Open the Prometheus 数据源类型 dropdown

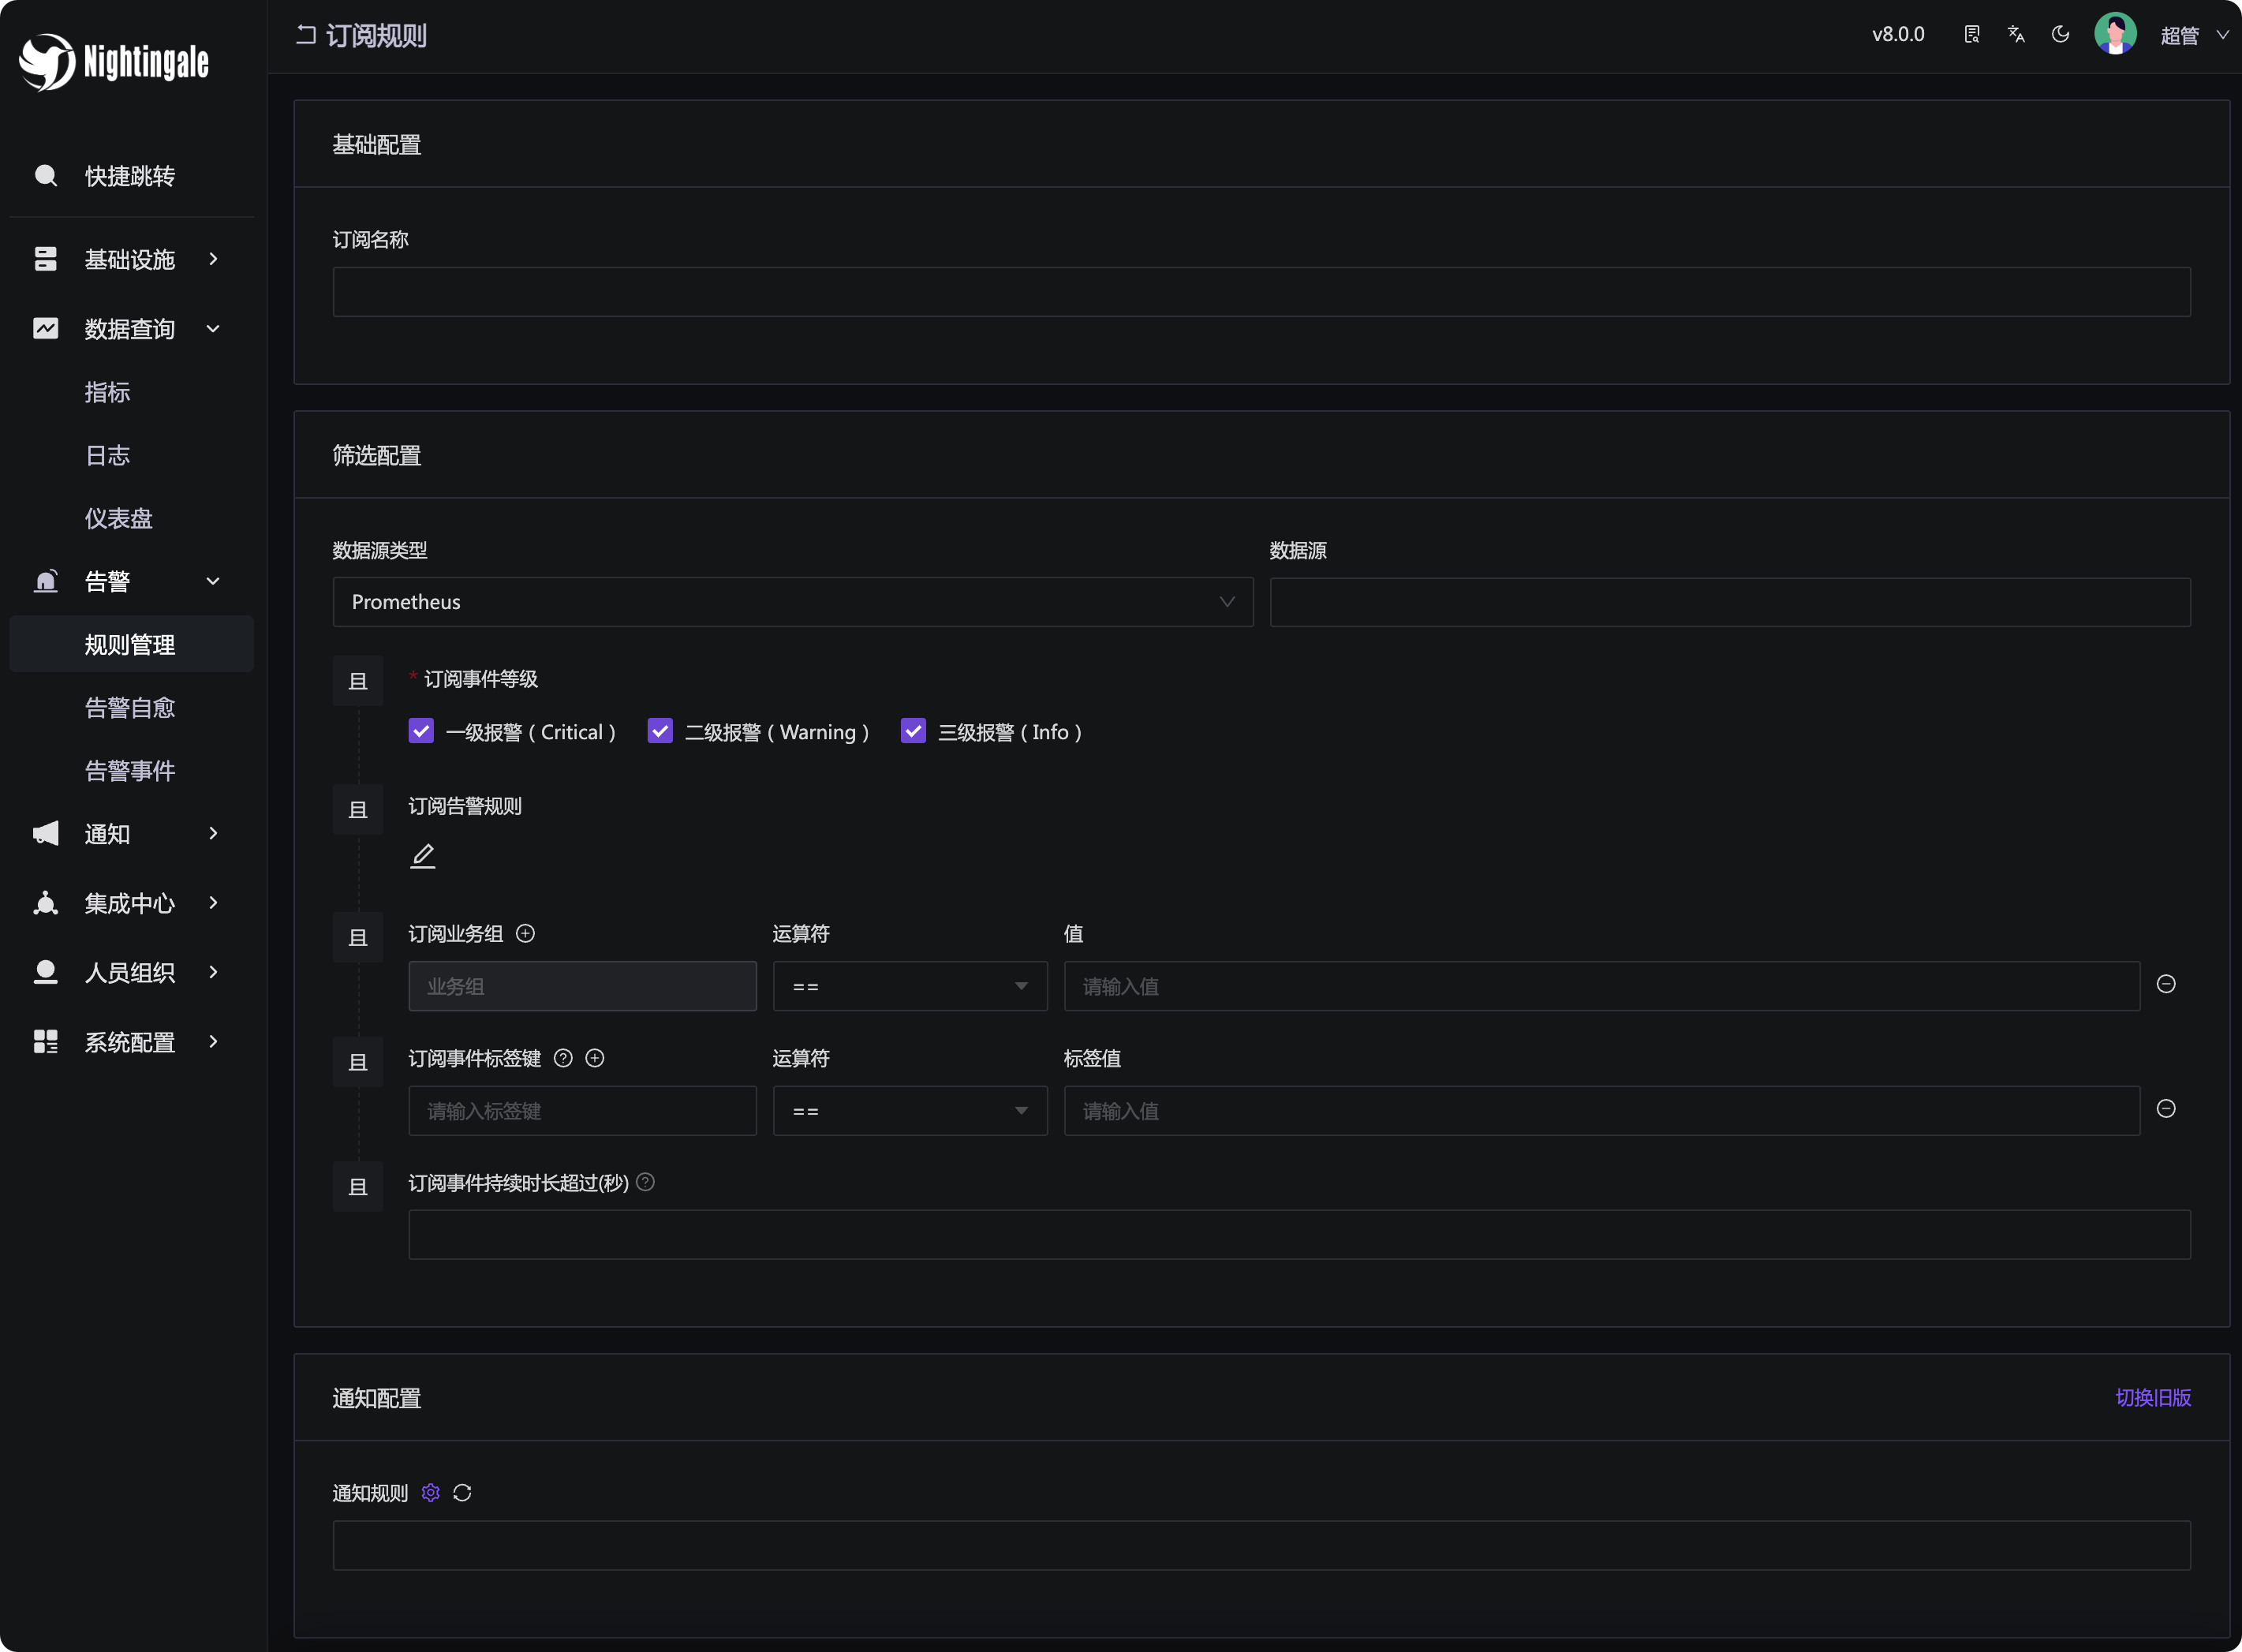tap(792, 602)
